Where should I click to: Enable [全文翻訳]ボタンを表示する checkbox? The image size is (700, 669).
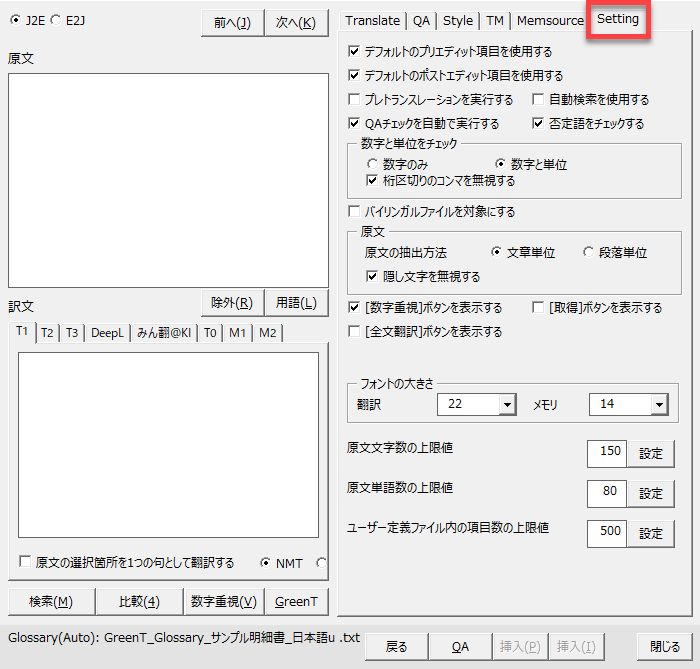[x=355, y=331]
